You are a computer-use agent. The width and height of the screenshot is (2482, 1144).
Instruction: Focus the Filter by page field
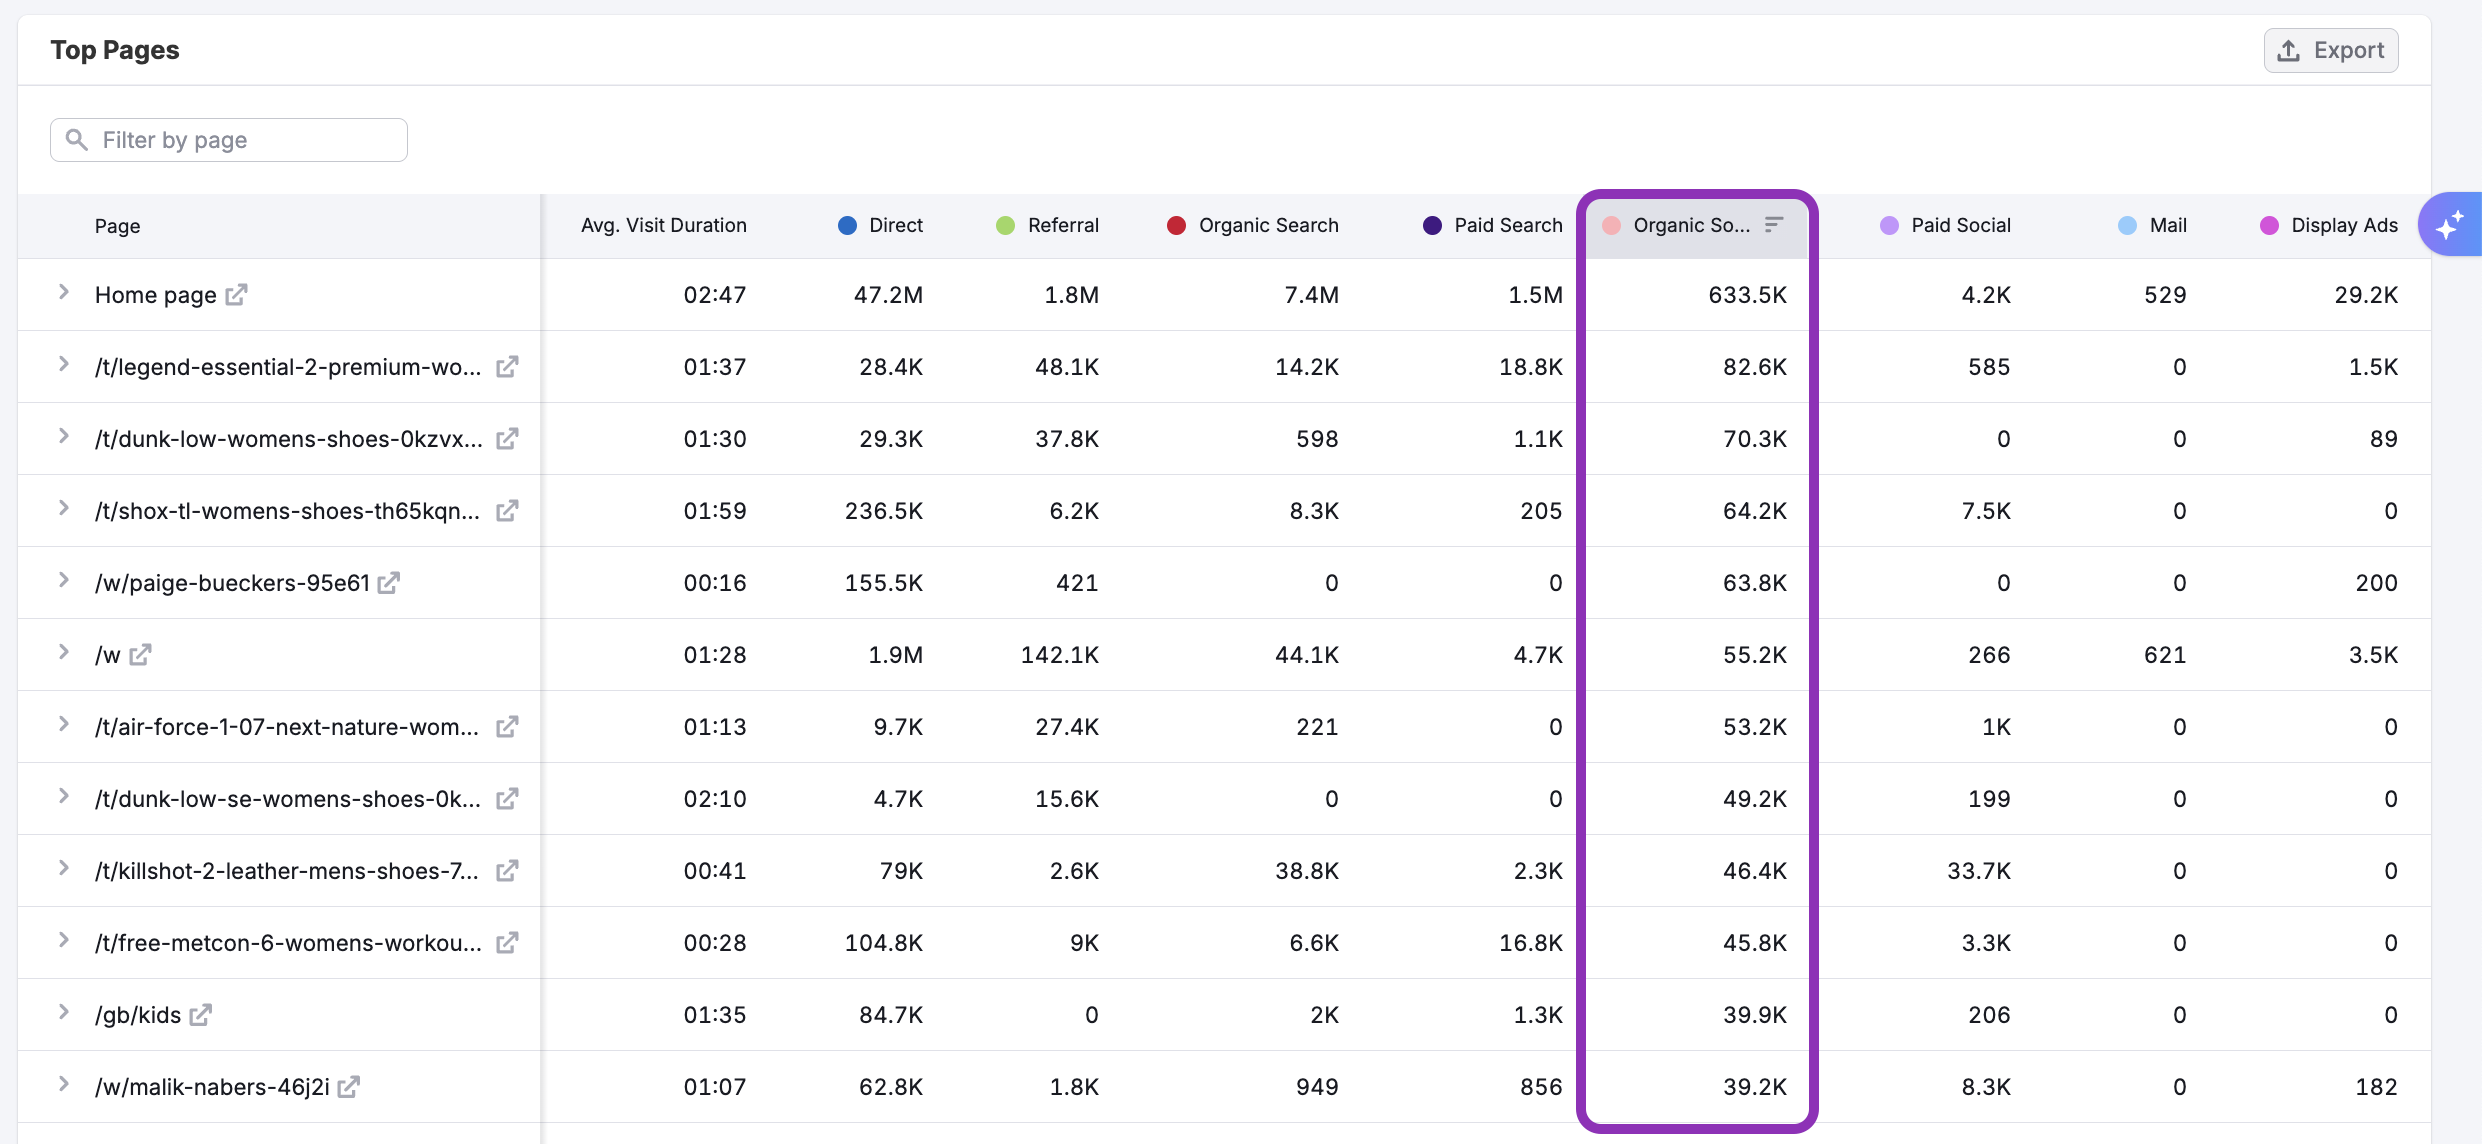pos(229,140)
